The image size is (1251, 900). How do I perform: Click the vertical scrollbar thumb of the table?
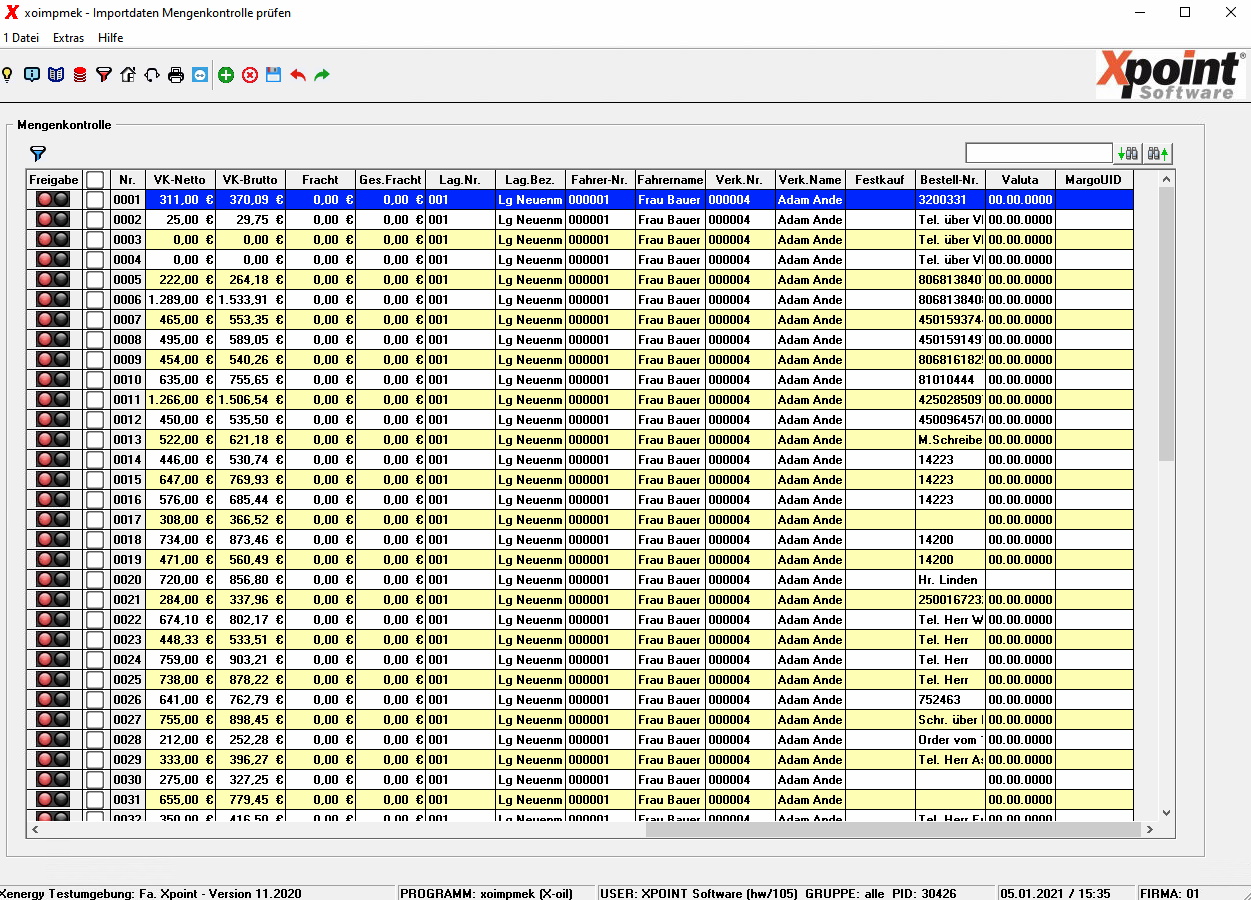[1166, 324]
